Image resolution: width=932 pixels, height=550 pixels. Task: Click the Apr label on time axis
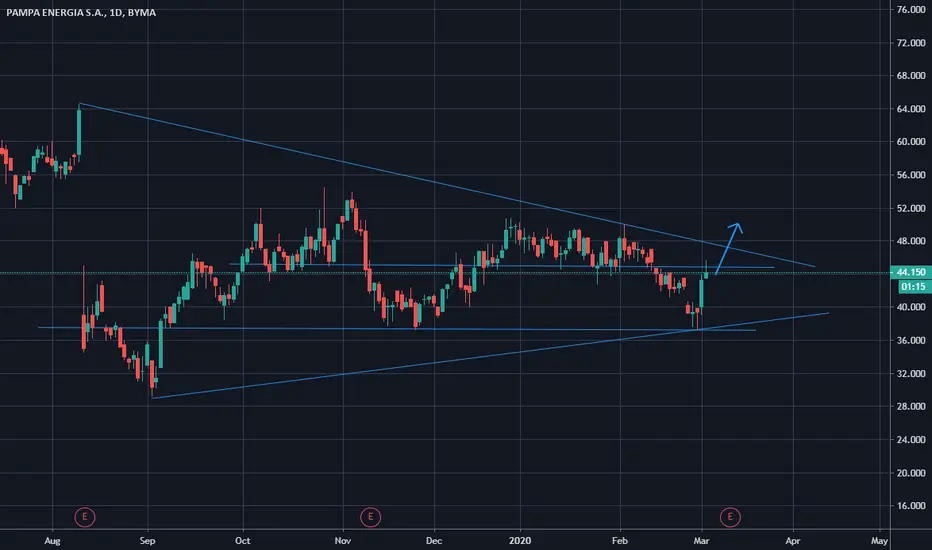(792, 540)
